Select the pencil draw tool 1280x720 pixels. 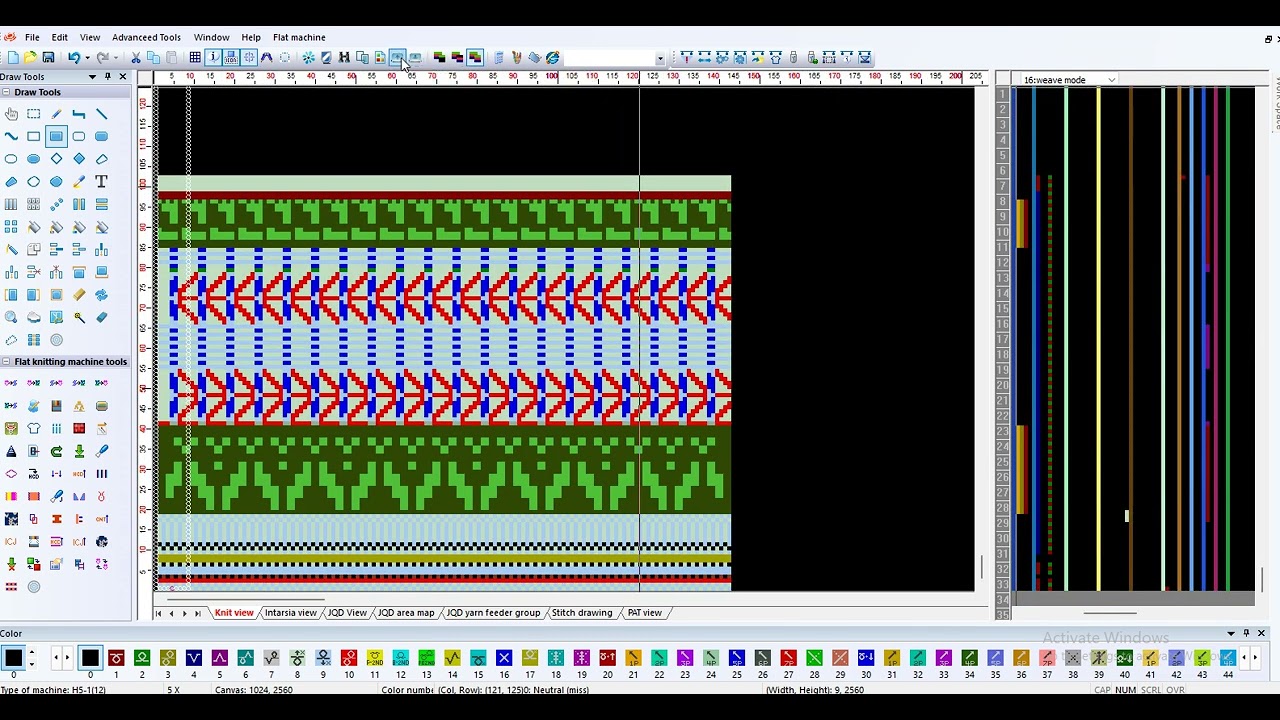tap(56, 114)
